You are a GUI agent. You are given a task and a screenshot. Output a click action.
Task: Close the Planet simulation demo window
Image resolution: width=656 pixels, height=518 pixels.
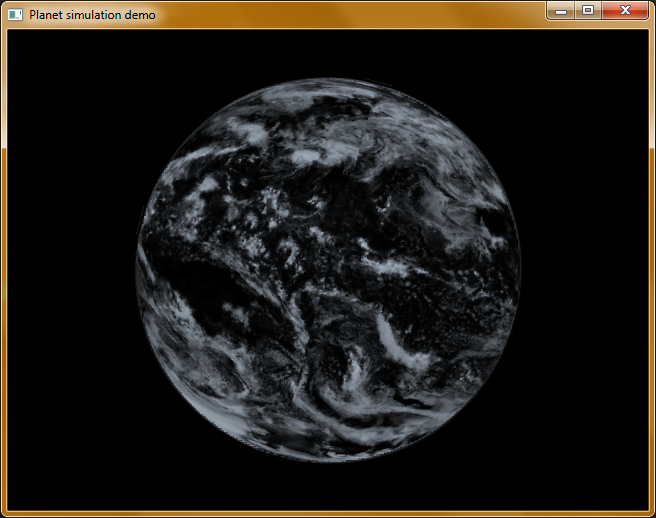tap(625, 10)
